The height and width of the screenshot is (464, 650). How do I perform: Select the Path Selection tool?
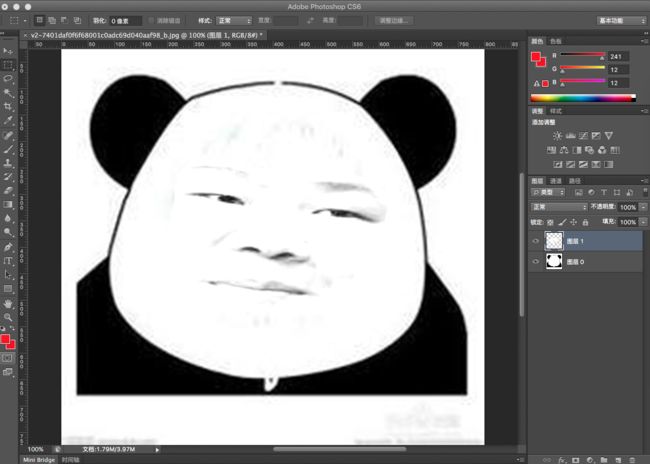[8, 275]
